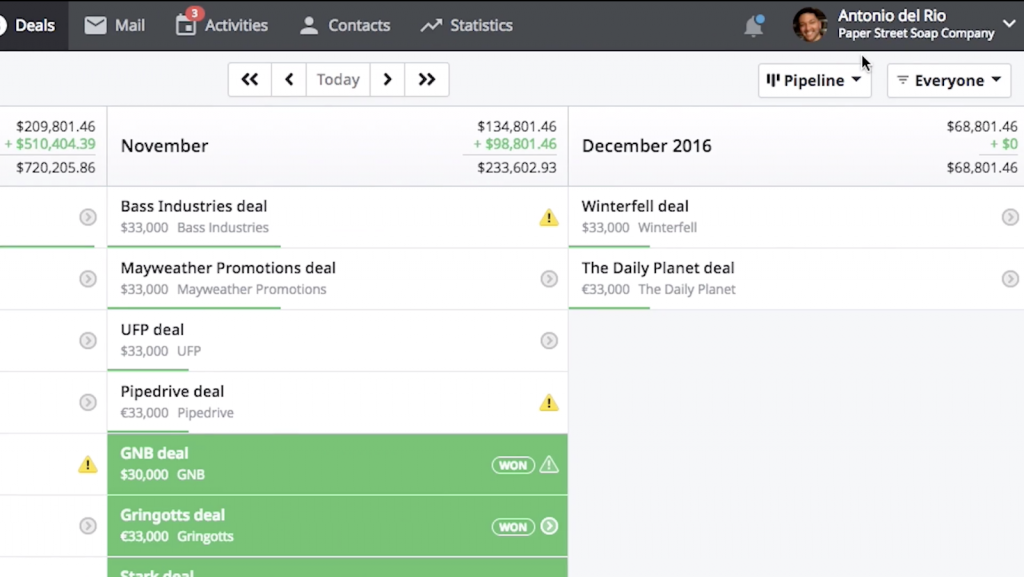This screenshot has height=577, width=1024.
Task: Click the mail envelope icon
Action: 95,25
